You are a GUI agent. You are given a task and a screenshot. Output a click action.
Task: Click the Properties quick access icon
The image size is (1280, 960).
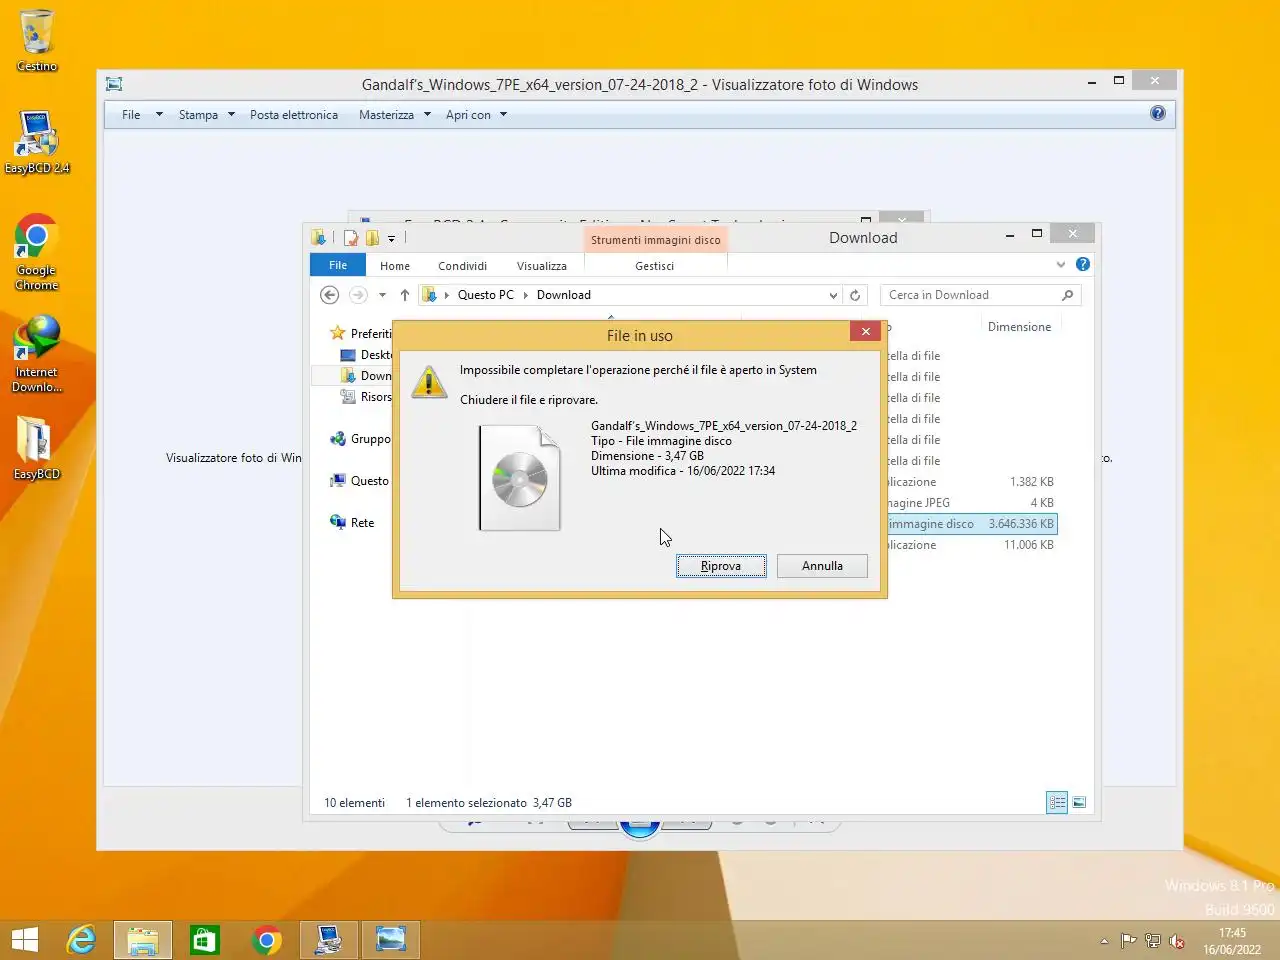(351, 238)
